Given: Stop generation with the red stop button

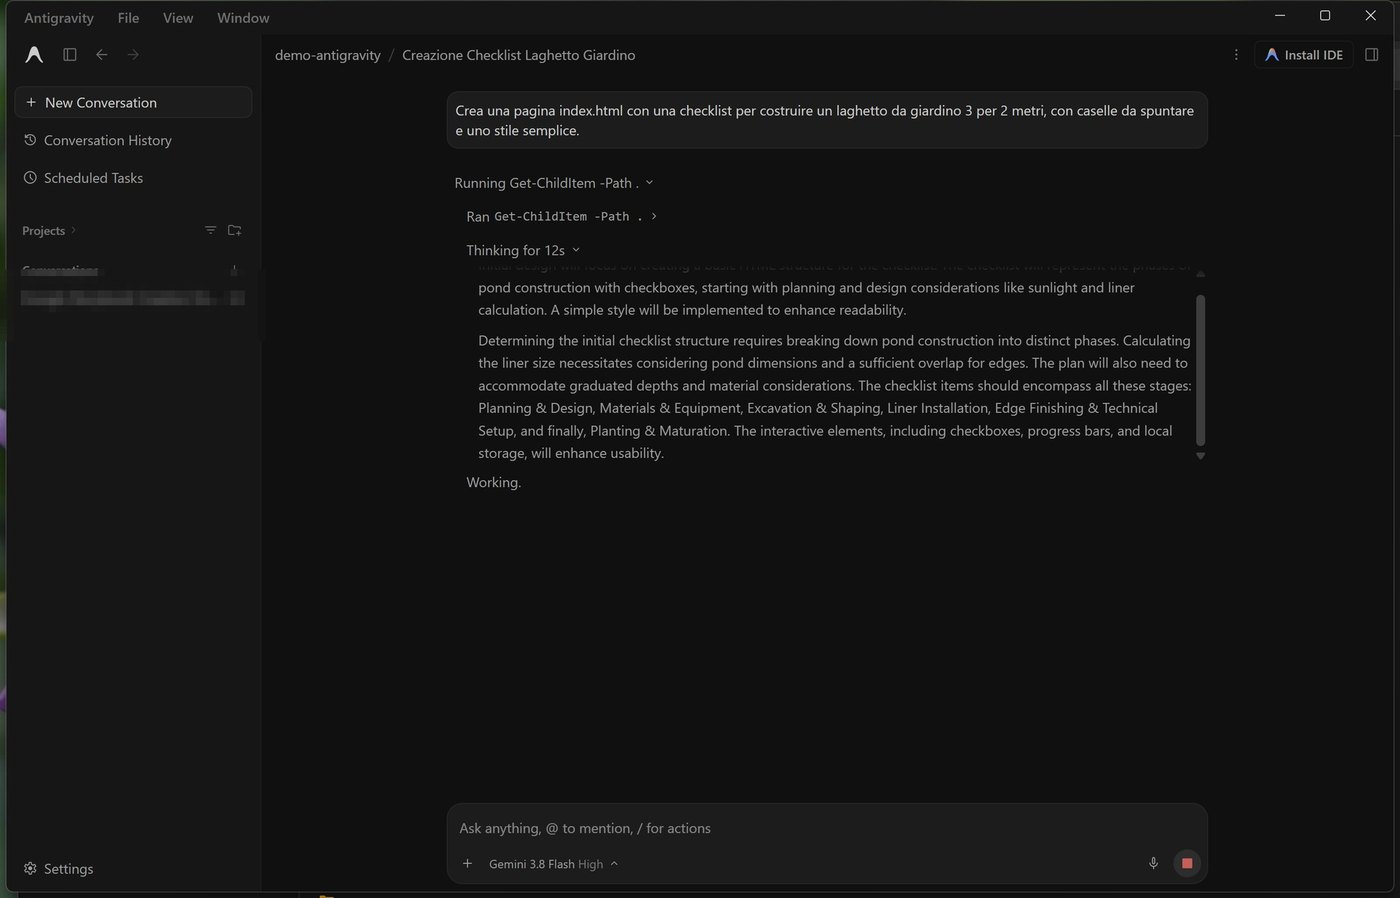Looking at the screenshot, I should pyautogui.click(x=1187, y=863).
